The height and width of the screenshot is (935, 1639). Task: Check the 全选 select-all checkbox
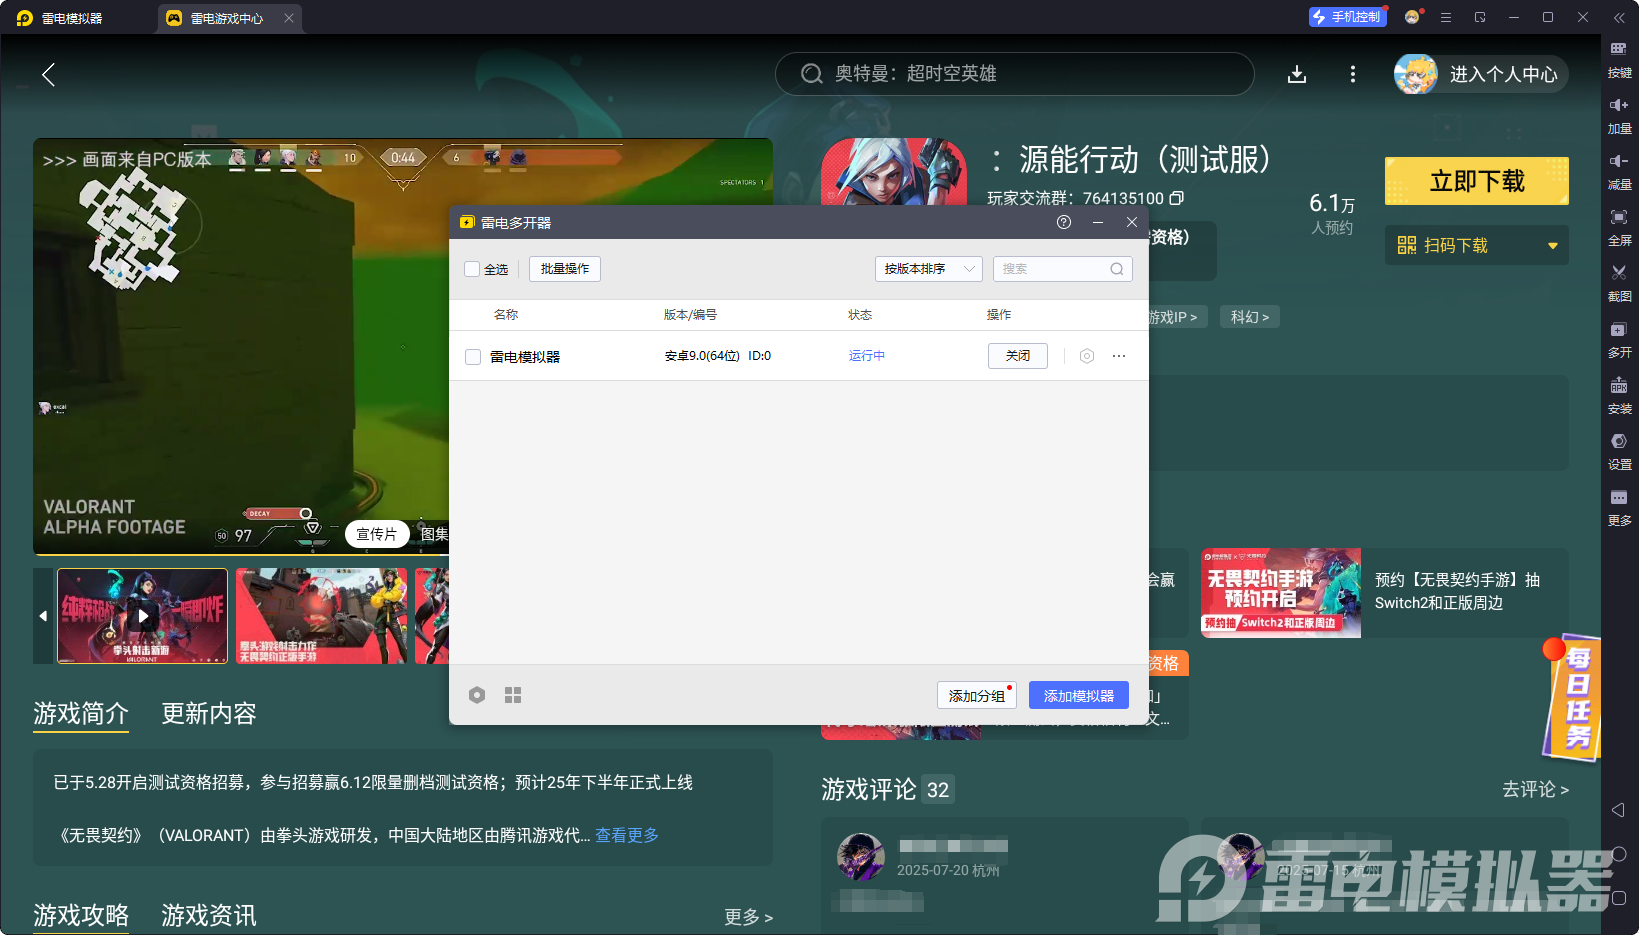(472, 269)
